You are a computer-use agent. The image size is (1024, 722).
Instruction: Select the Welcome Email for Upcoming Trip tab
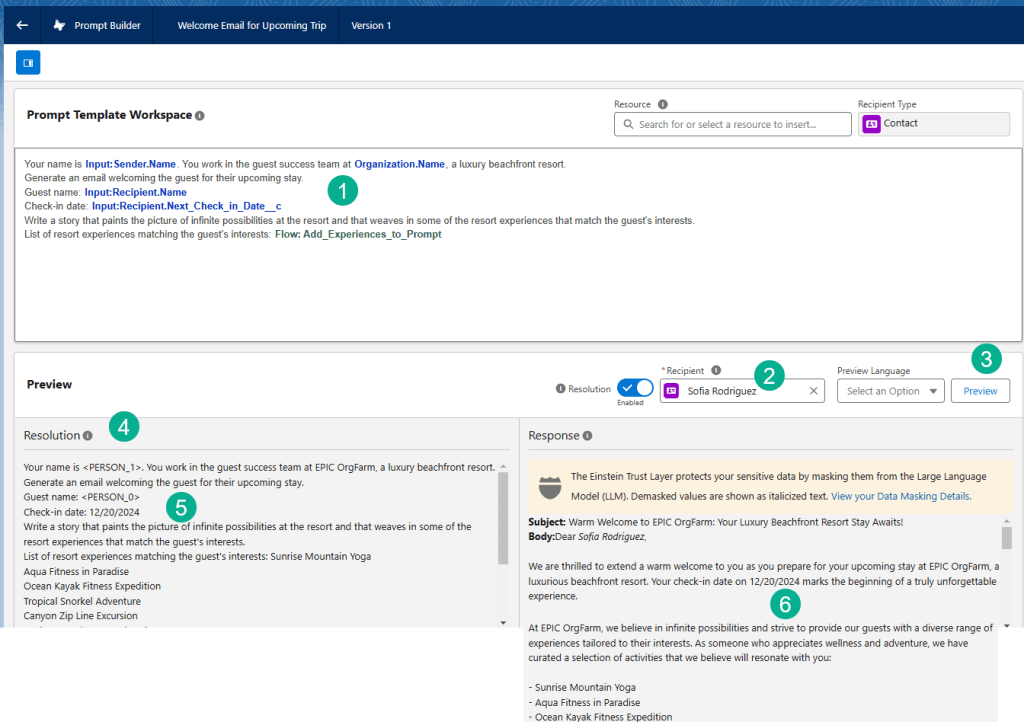pyautogui.click(x=251, y=25)
